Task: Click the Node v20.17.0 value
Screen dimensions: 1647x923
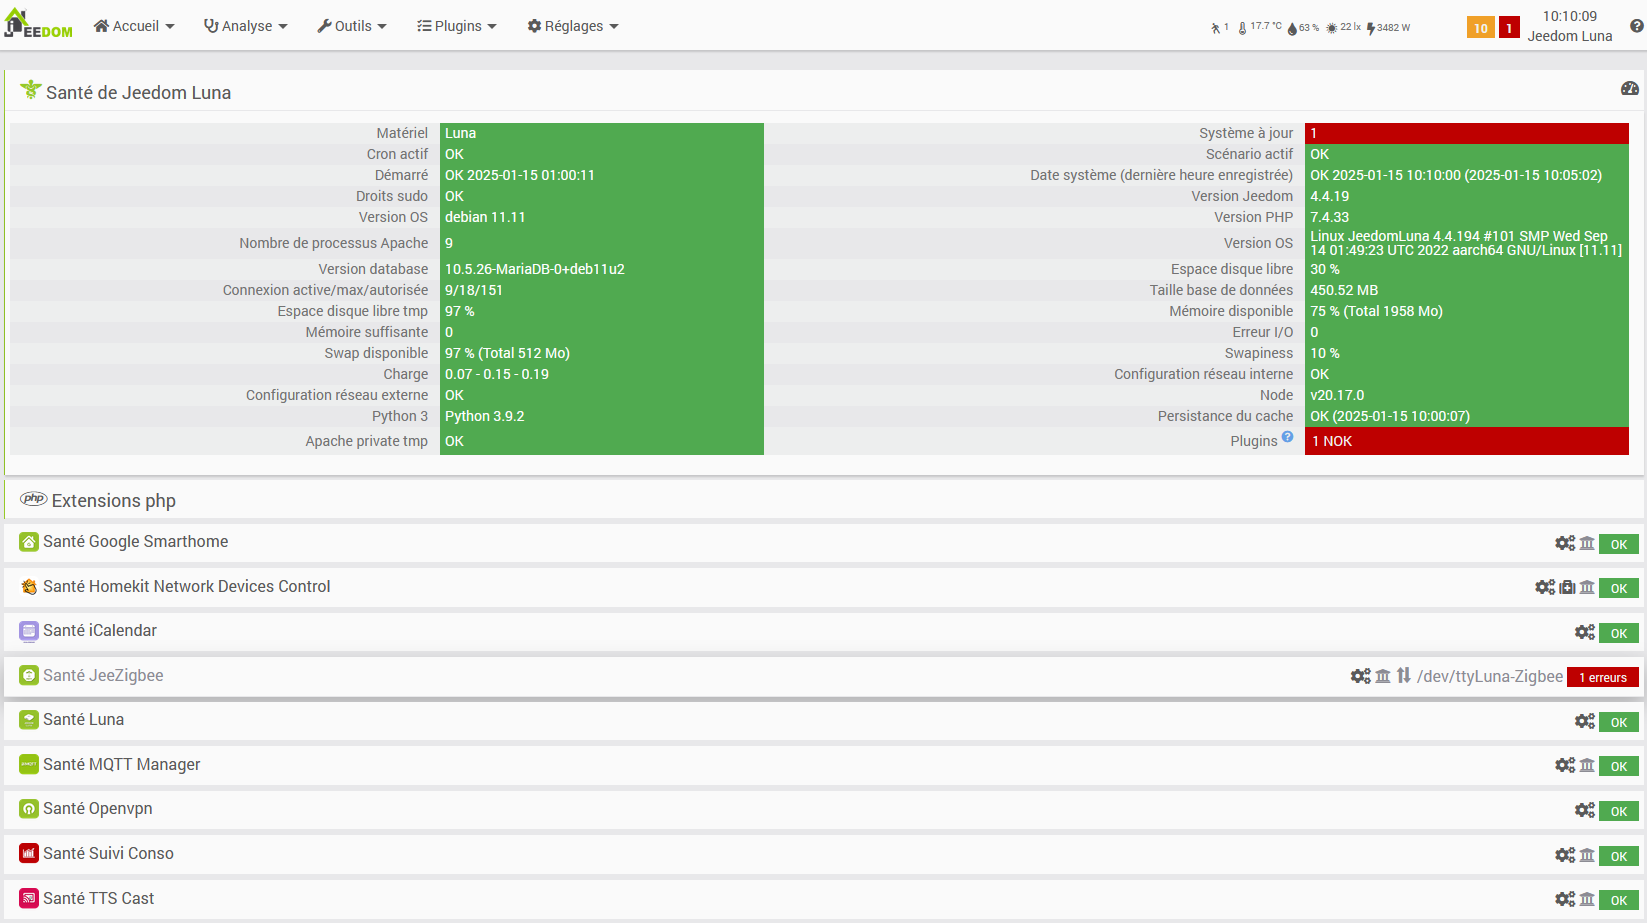Action: point(1467,395)
